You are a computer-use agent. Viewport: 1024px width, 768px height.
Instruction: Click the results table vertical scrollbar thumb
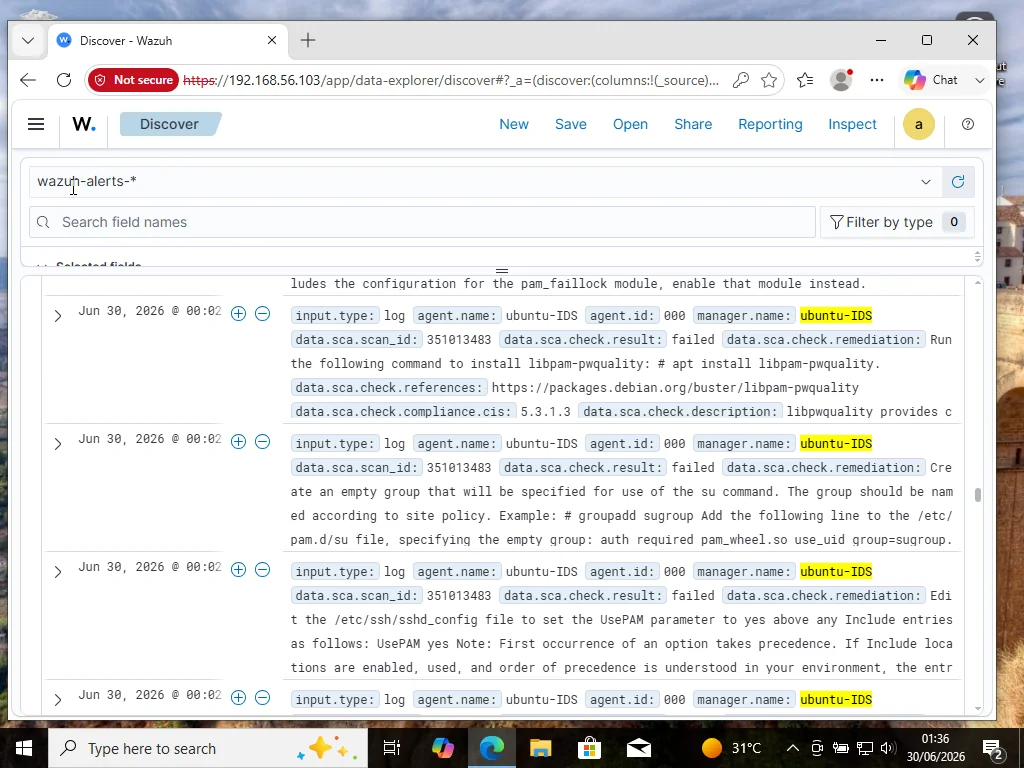(978, 495)
